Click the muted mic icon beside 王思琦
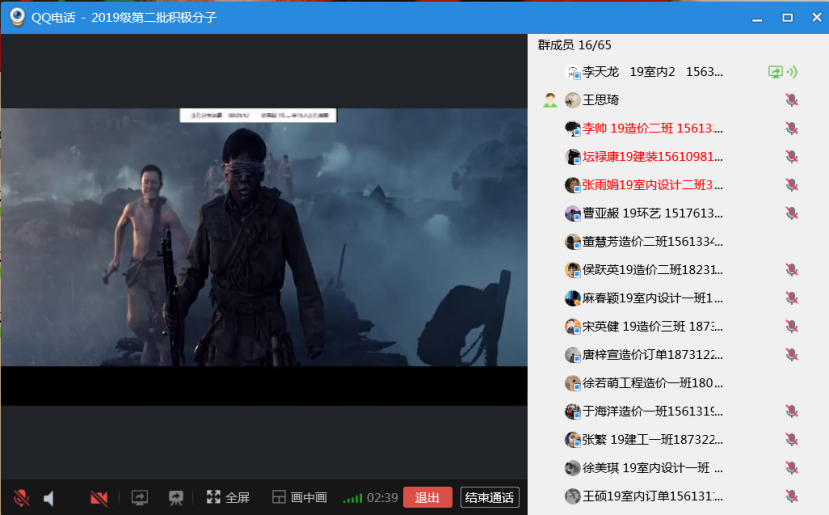This screenshot has height=515, width=829. [791, 100]
